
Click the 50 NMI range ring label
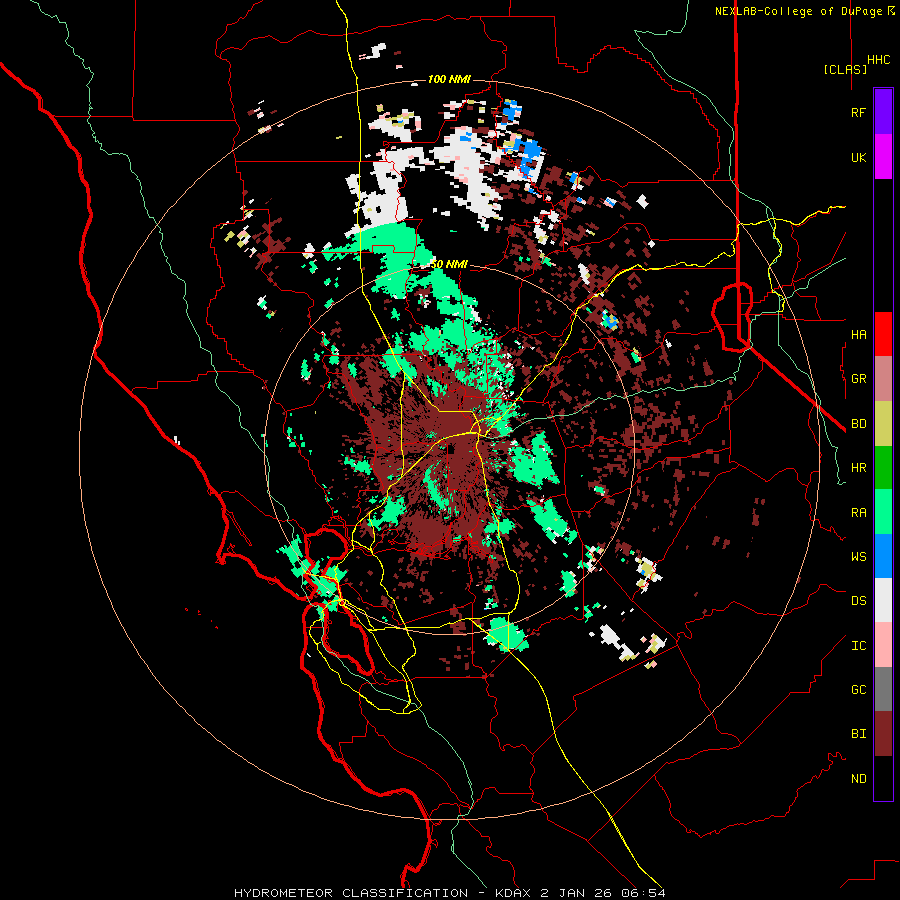pyautogui.click(x=449, y=265)
